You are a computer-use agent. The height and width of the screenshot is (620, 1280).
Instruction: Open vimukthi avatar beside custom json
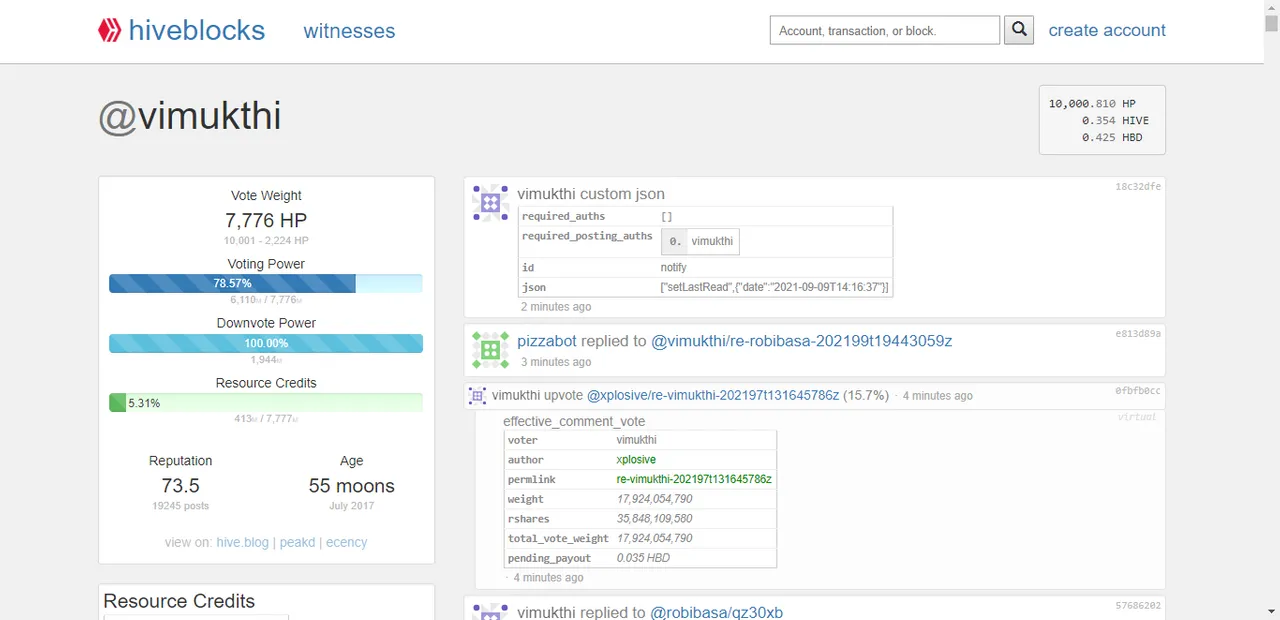click(x=490, y=203)
